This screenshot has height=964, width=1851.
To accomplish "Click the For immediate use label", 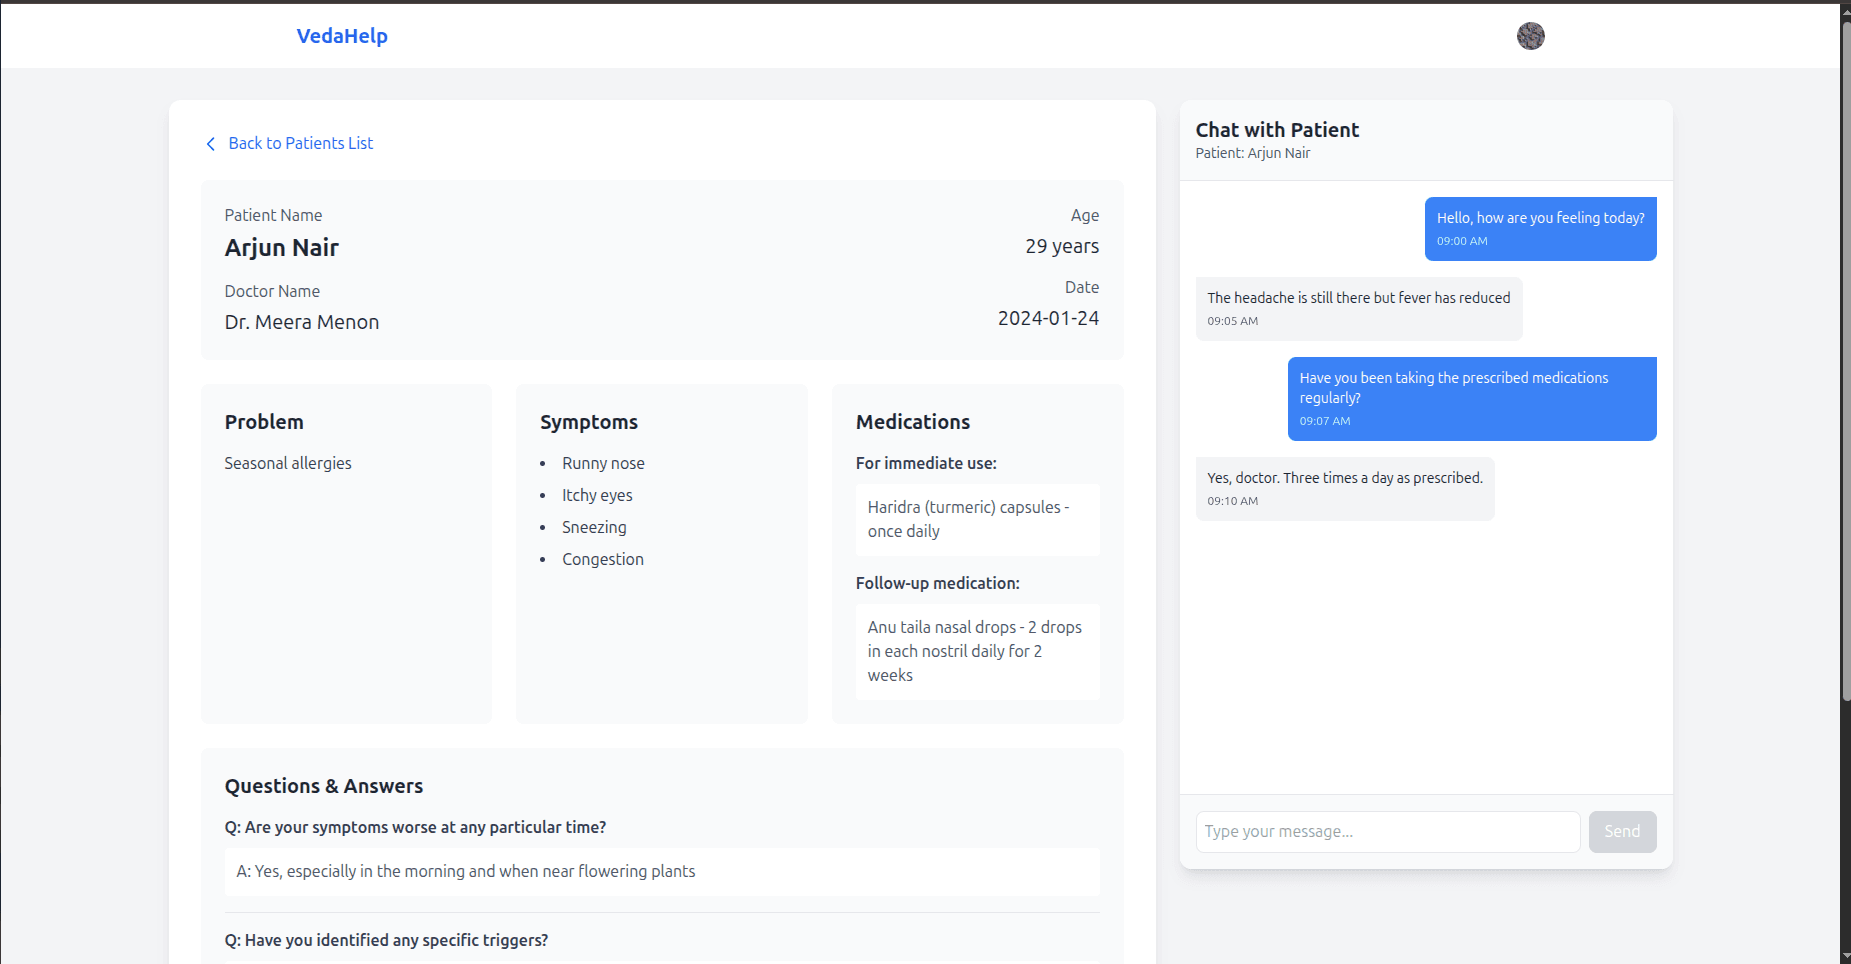I will (x=926, y=463).
